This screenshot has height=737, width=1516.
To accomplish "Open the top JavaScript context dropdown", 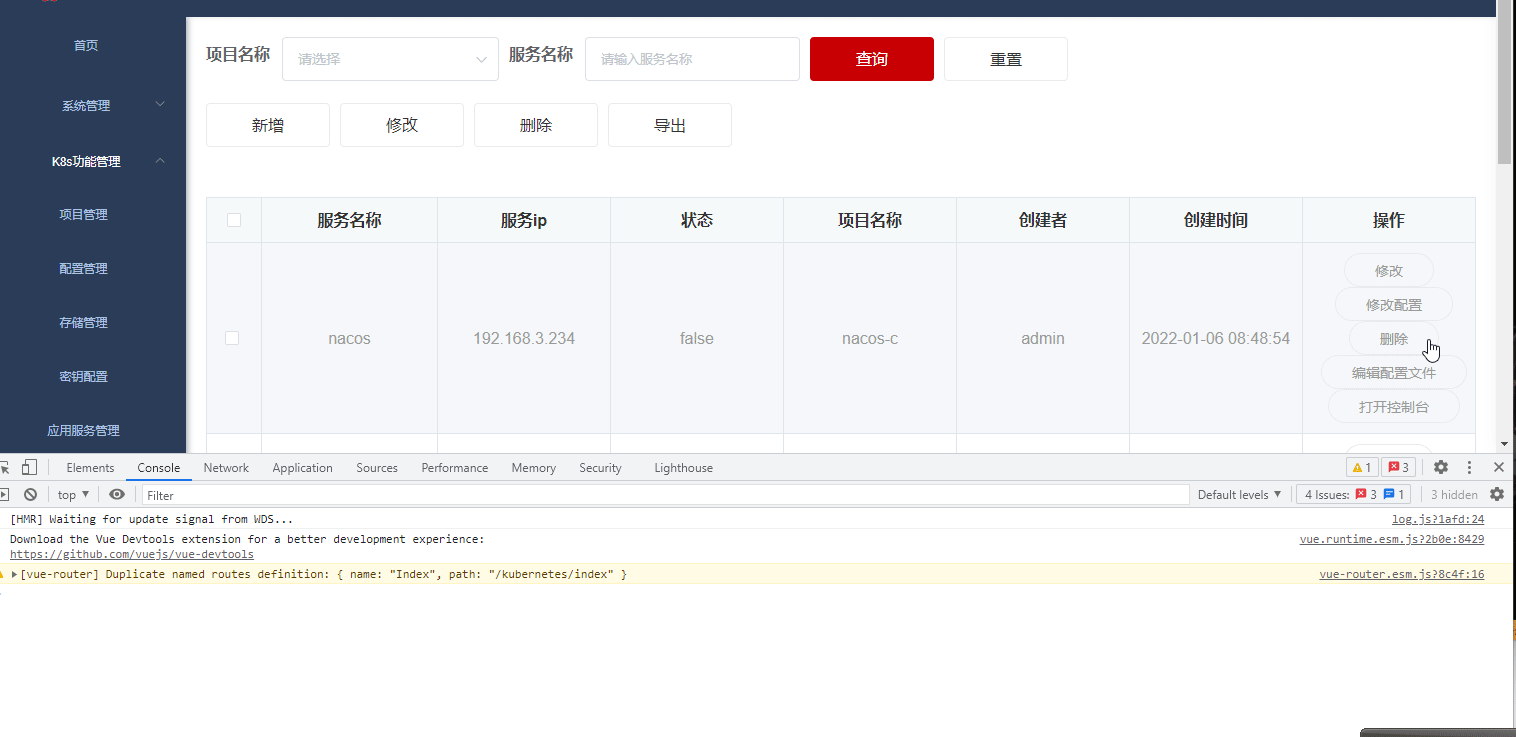I will (73, 494).
